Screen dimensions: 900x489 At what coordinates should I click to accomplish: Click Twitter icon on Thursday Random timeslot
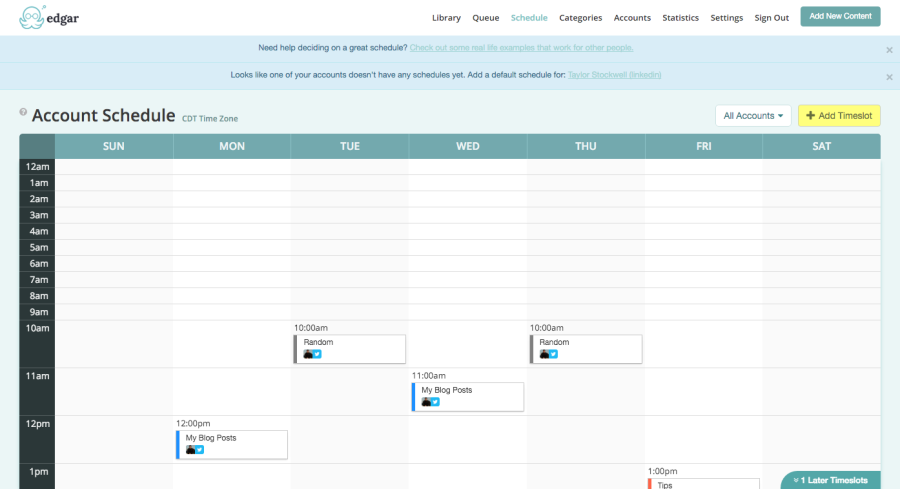point(553,354)
